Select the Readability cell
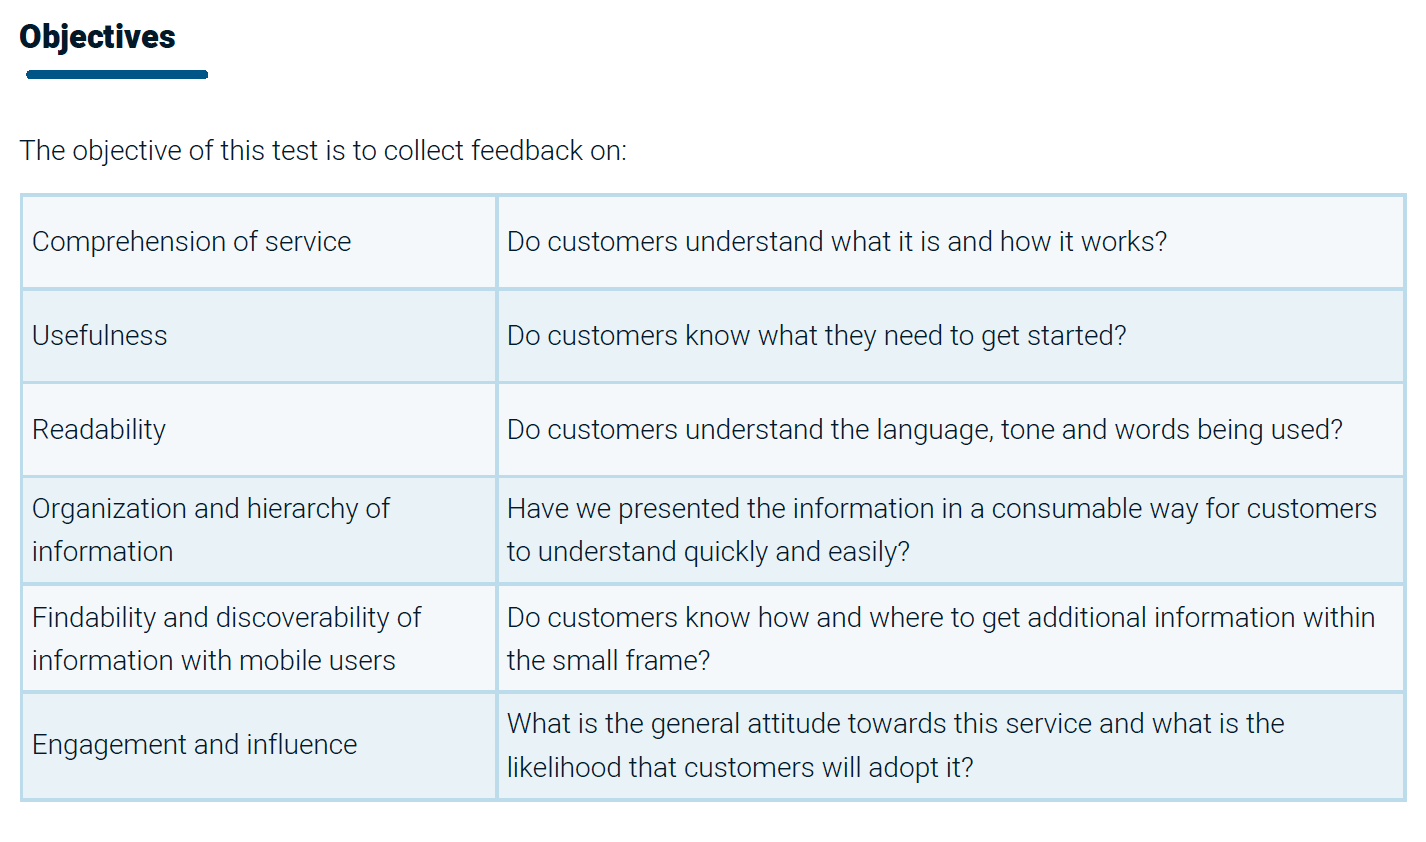Viewport: 1426px width, 842px height. click(99, 430)
